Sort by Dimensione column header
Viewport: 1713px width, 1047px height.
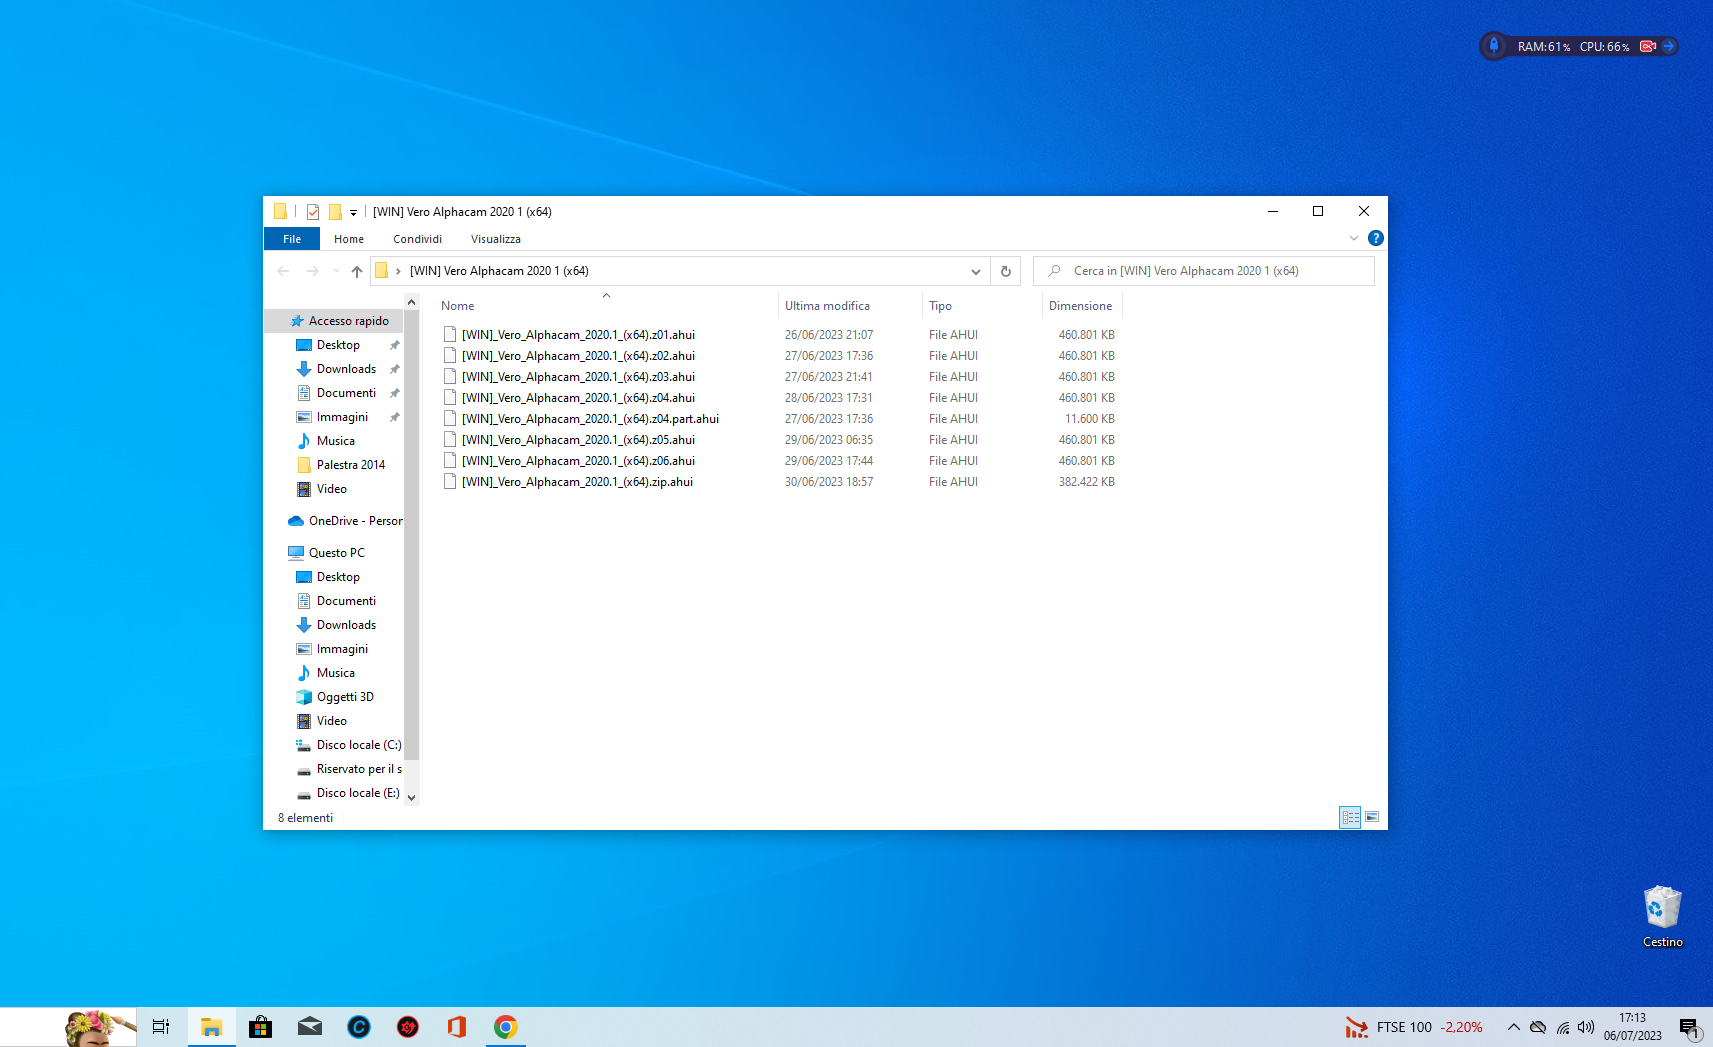pos(1082,306)
